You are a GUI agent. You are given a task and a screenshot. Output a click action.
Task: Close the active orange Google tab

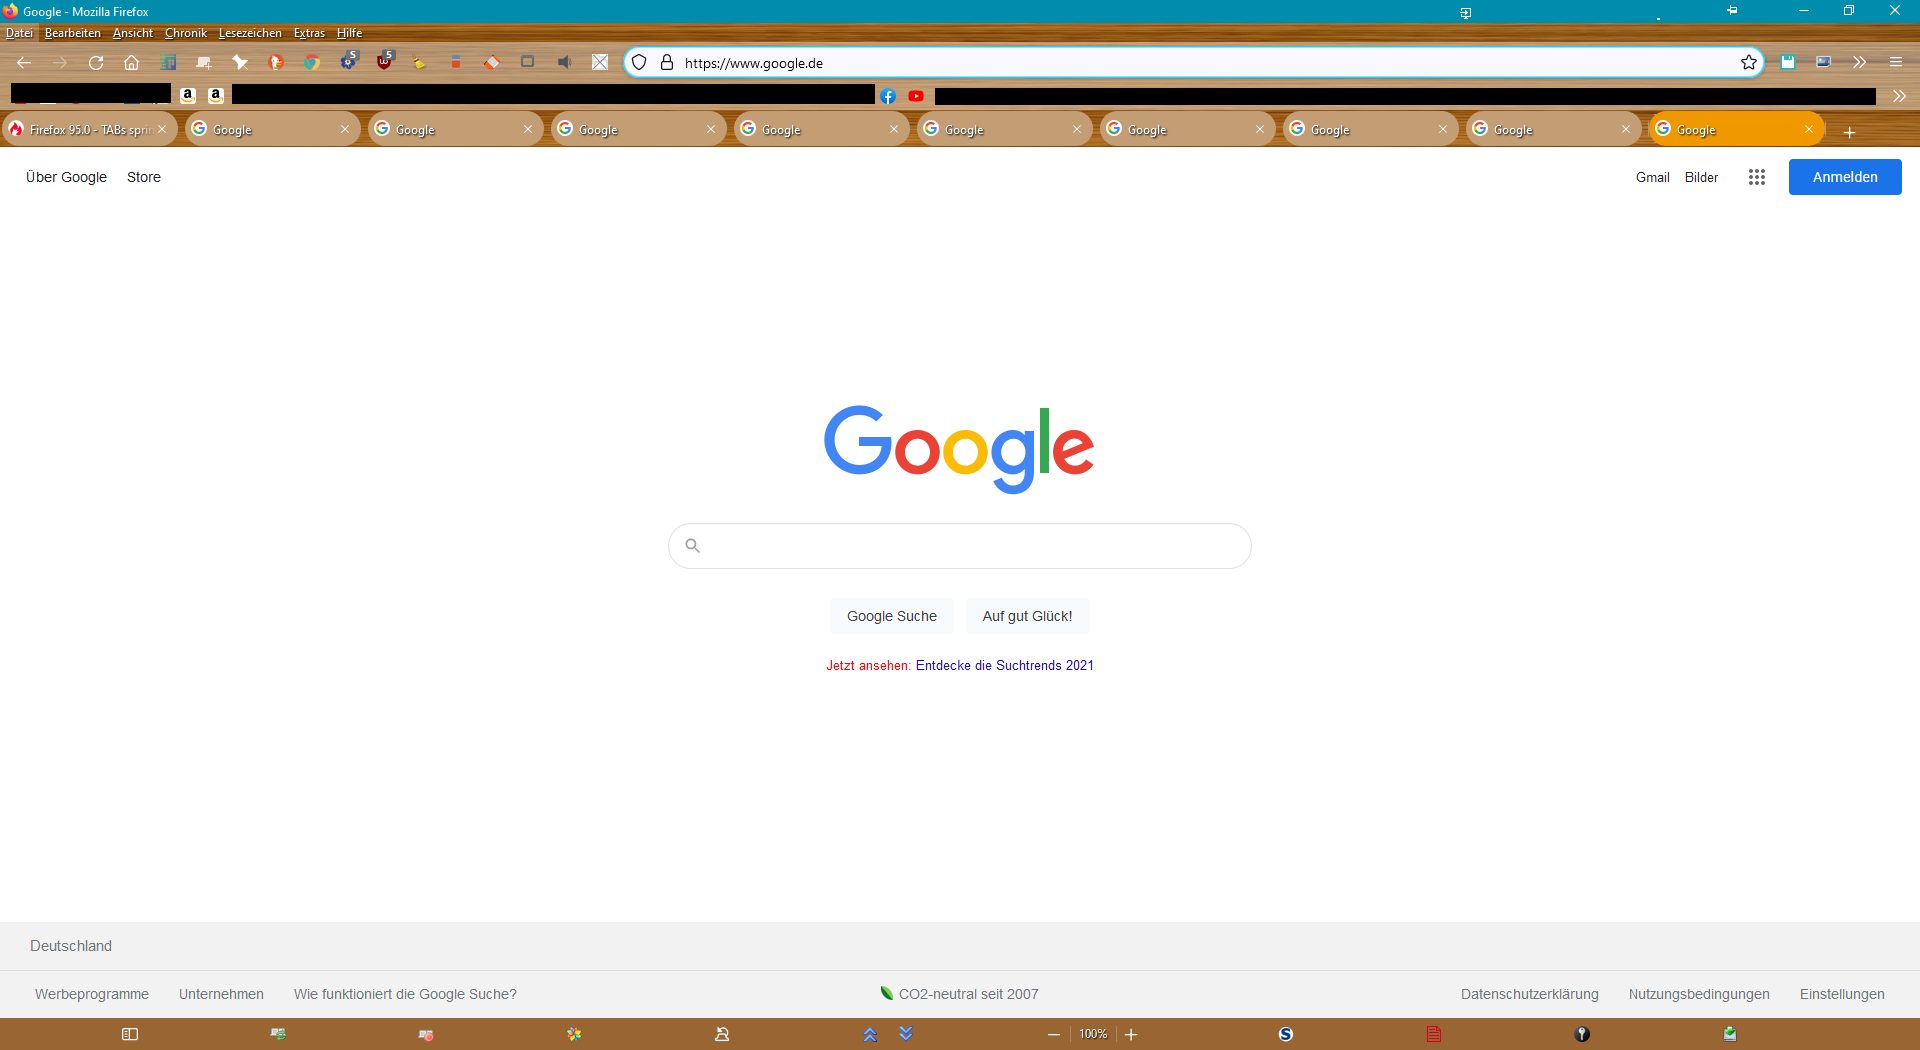pyautogui.click(x=1809, y=129)
